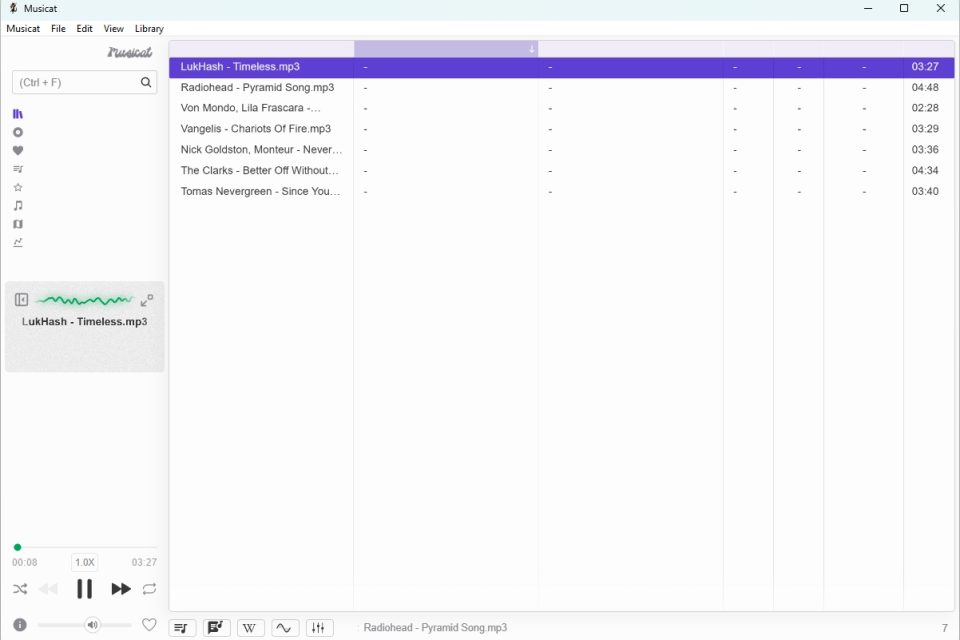Toggle shuffle playback
960x640 pixels.
20,589
